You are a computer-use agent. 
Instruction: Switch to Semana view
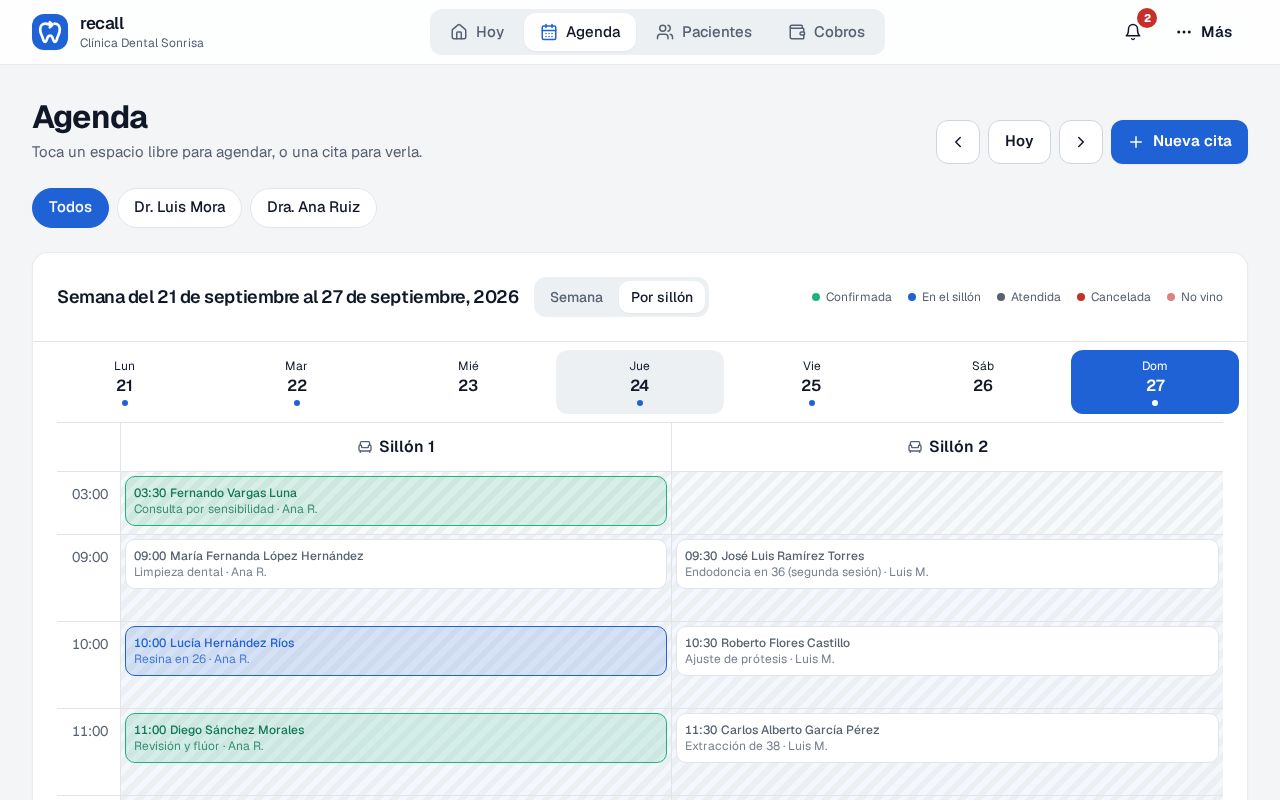576,297
